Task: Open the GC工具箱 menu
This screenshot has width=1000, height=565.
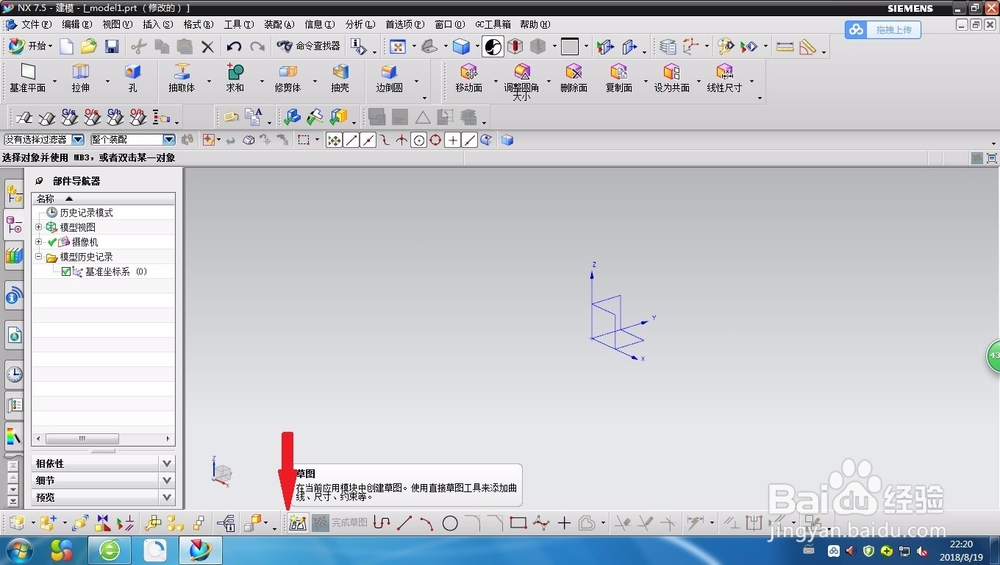Action: click(492, 24)
